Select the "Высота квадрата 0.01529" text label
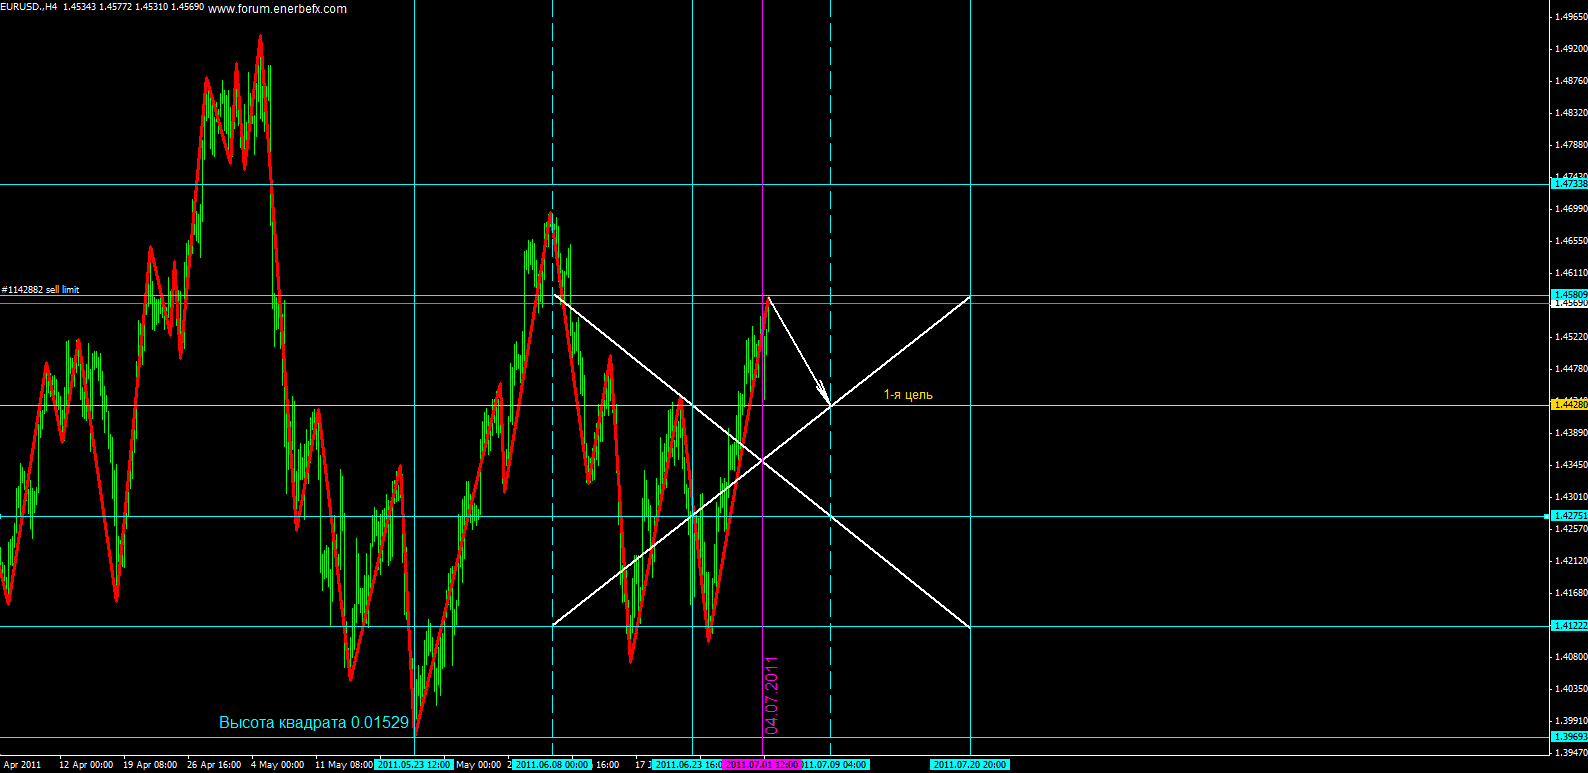1588x773 pixels. [x=313, y=722]
